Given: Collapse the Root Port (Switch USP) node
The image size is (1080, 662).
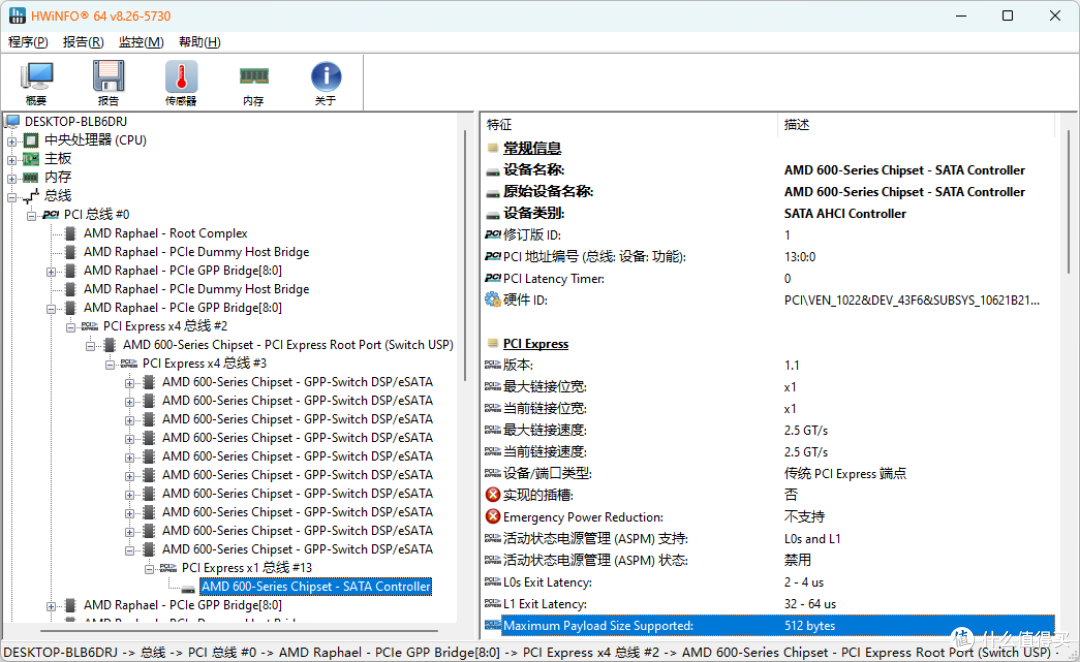Looking at the screenshot, I should [x=90, y=346].
